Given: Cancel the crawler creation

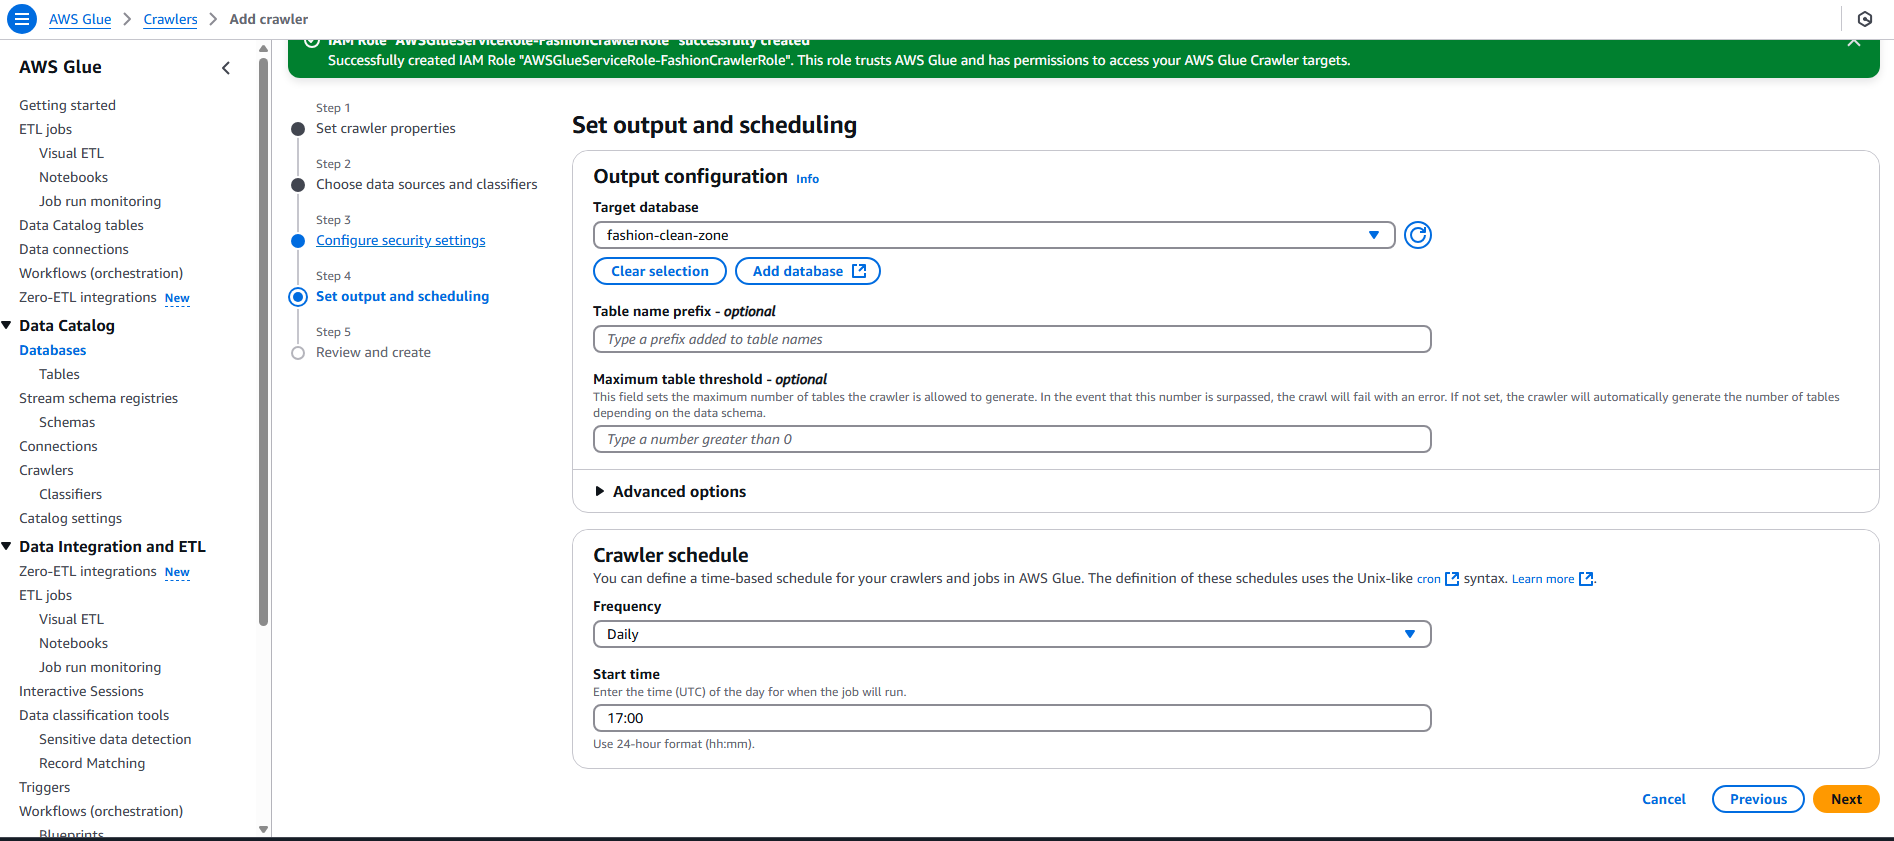Looking at the screenshot, I should pyautogui.click(x=1664, y=799).
